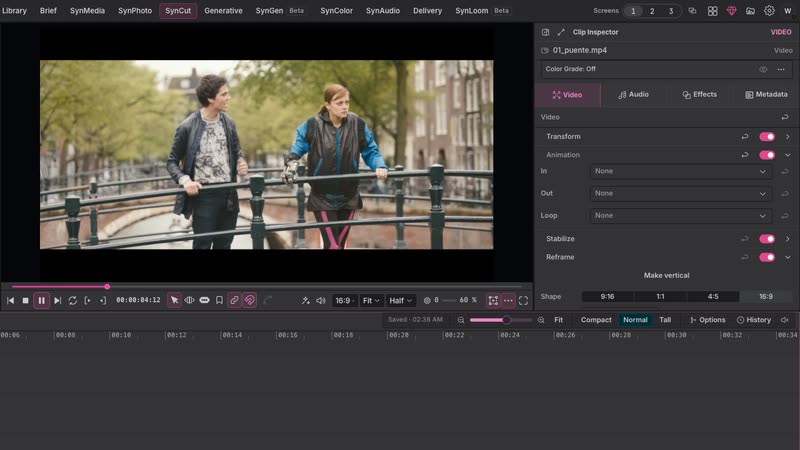Adjust the viewer 60% slider
This screenshot has height=450, width=800.
(x=449, y=301)
